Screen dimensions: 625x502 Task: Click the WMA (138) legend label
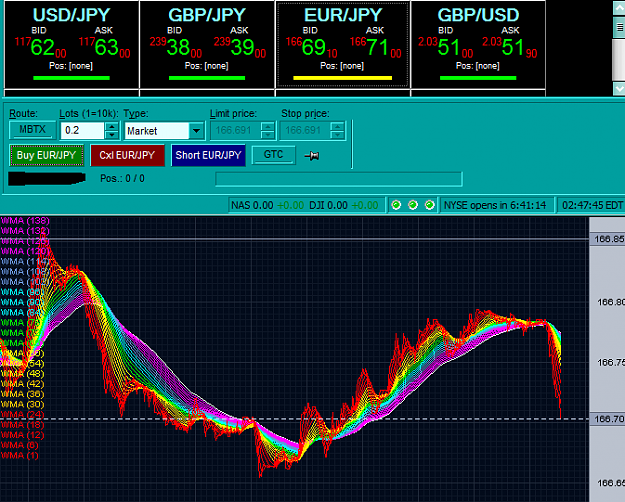pyautogui.click(x=25, y=220)
